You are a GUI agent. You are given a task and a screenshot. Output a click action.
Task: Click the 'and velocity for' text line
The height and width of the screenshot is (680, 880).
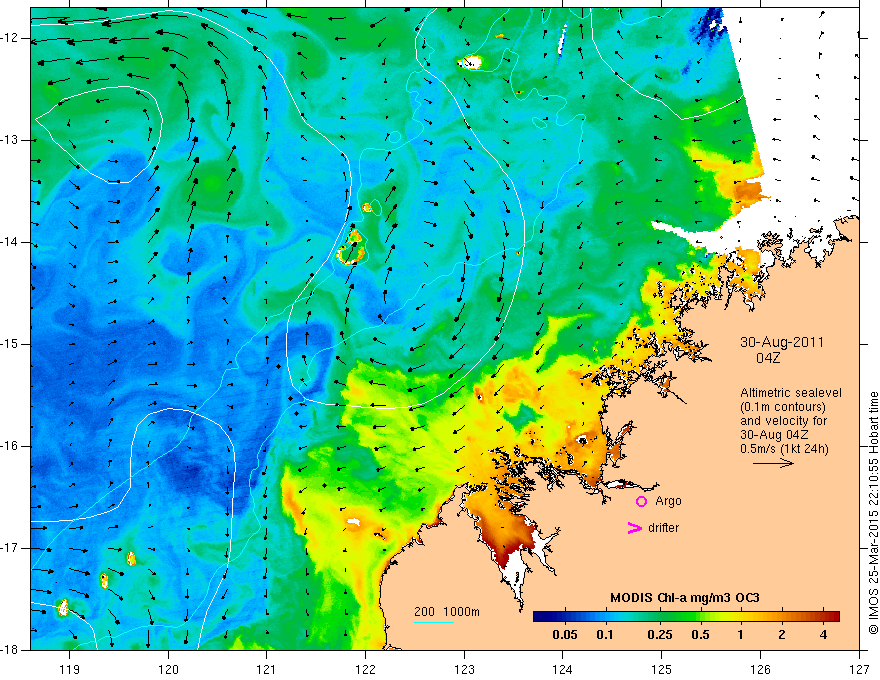[783, 421]
